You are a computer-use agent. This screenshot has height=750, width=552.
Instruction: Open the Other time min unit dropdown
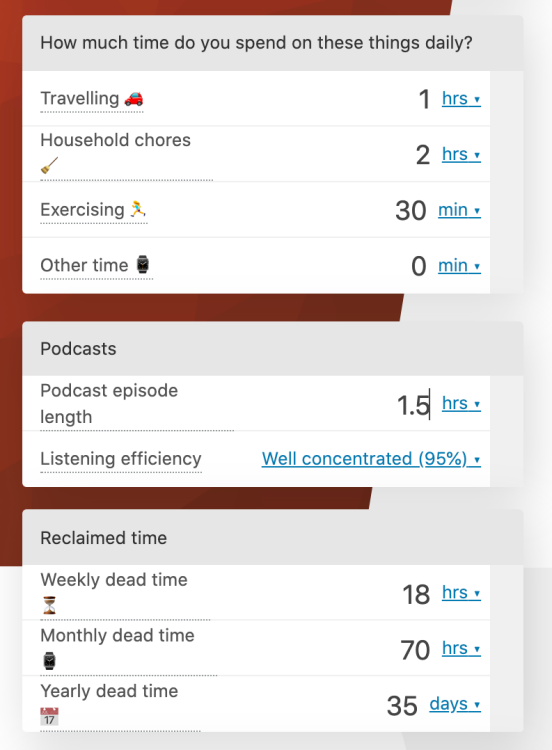pyautogui.click(x=459, y=265)
